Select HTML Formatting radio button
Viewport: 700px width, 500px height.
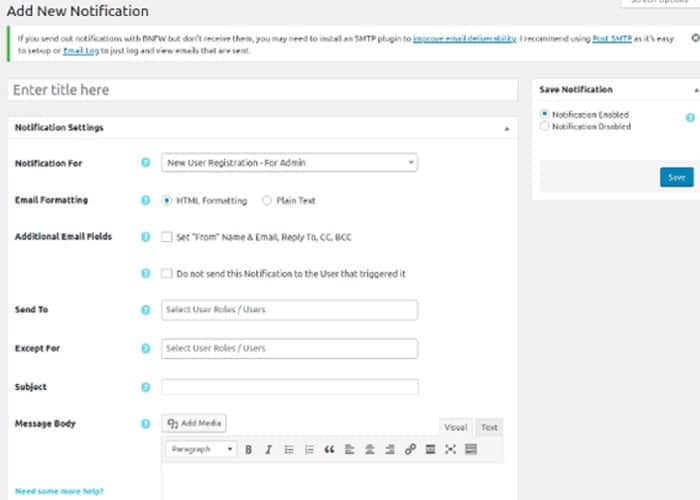(167, 200)
